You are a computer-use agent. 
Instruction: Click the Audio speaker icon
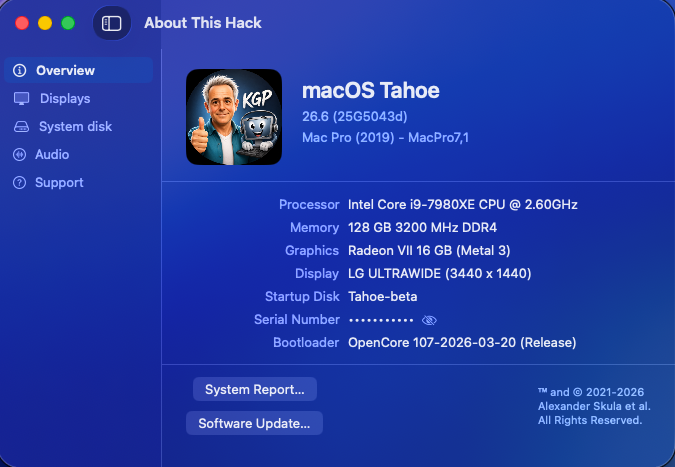pyautogui.click(x=19, y=155)
